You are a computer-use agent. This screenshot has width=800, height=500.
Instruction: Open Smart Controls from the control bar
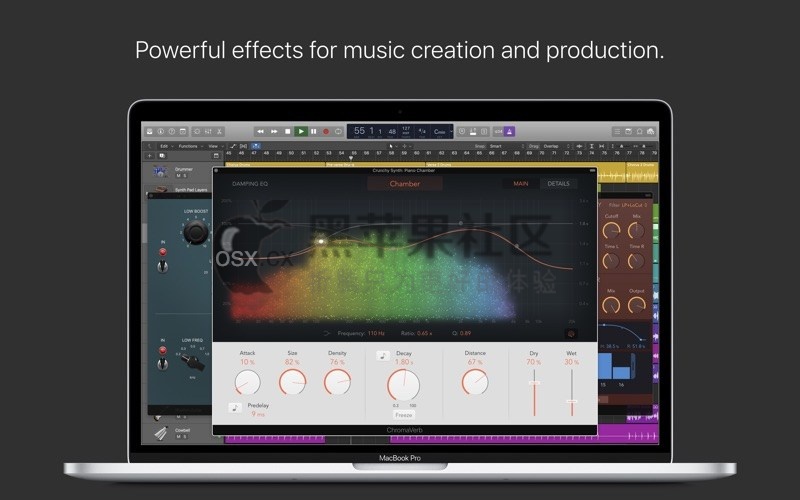click(197, 131)
